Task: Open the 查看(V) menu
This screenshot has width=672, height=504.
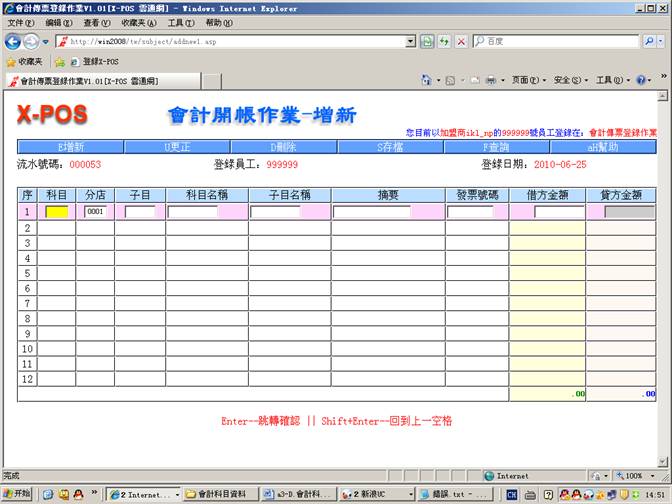Action: pyautogui.click(x=97, y=22)
